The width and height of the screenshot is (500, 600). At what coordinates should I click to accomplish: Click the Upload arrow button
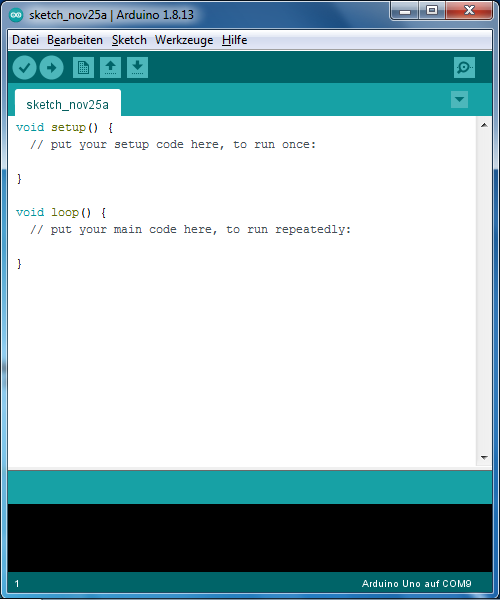coord(52,68)
